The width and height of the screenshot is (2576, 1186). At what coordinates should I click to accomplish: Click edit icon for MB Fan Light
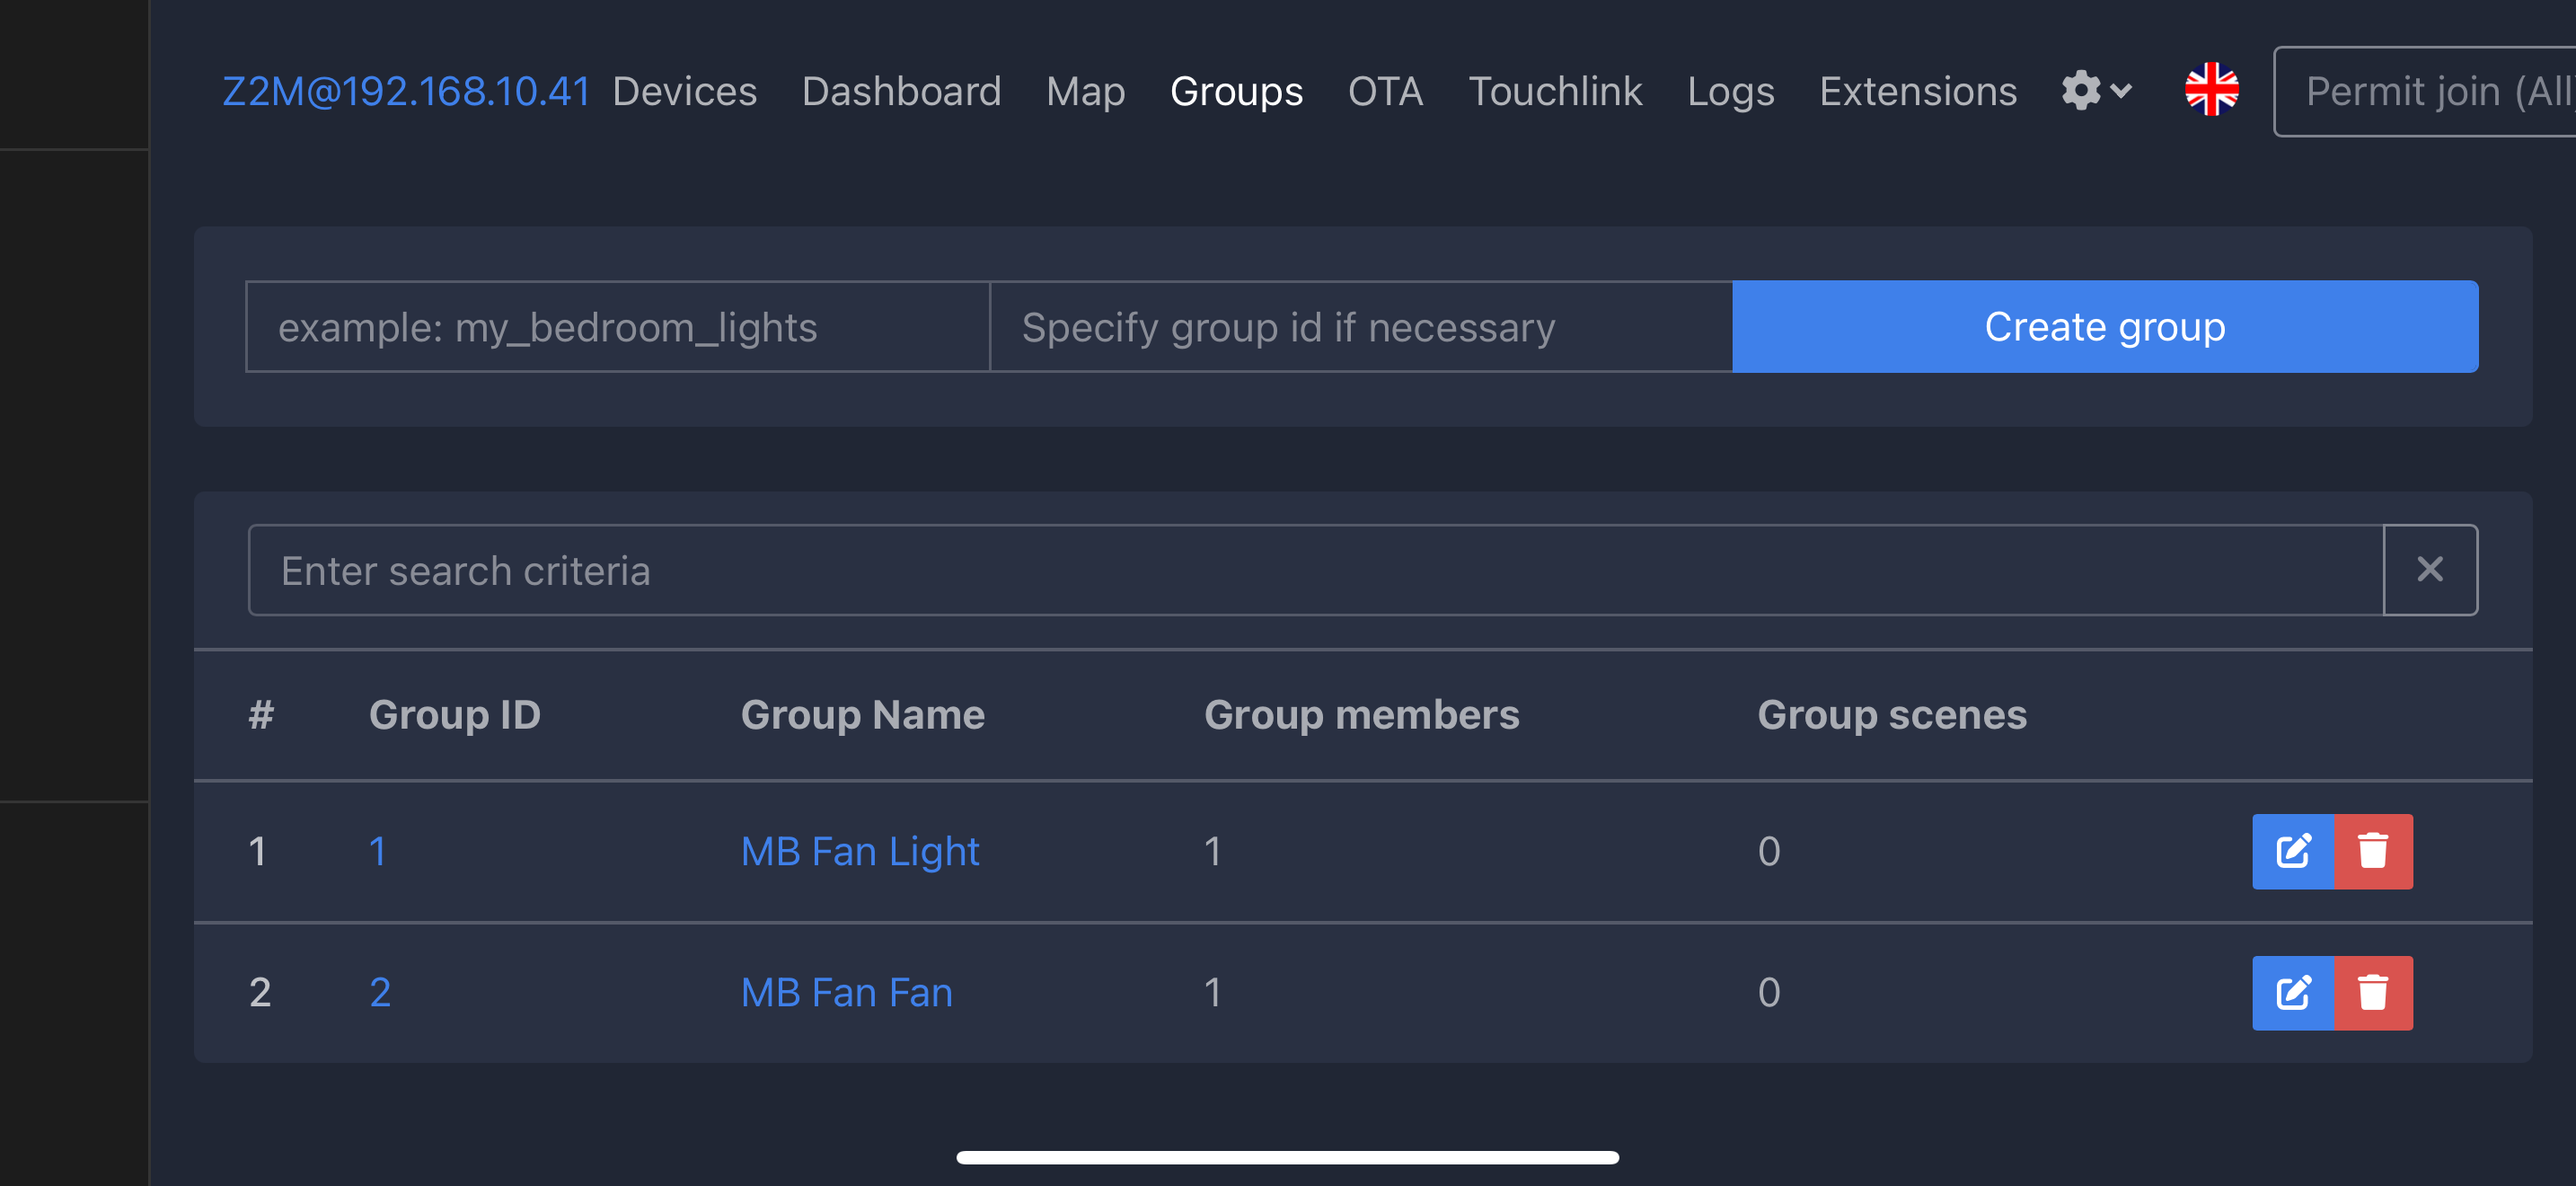pos(2292,851)
